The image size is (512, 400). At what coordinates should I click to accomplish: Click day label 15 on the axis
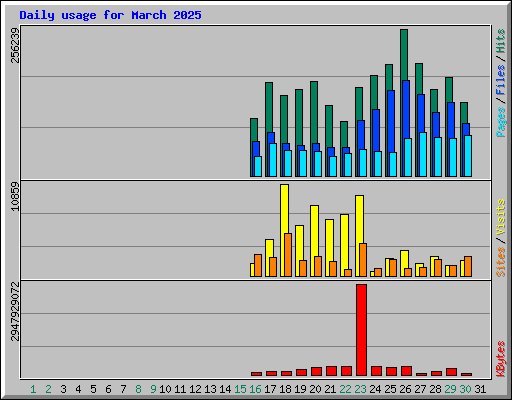(240, 389)
